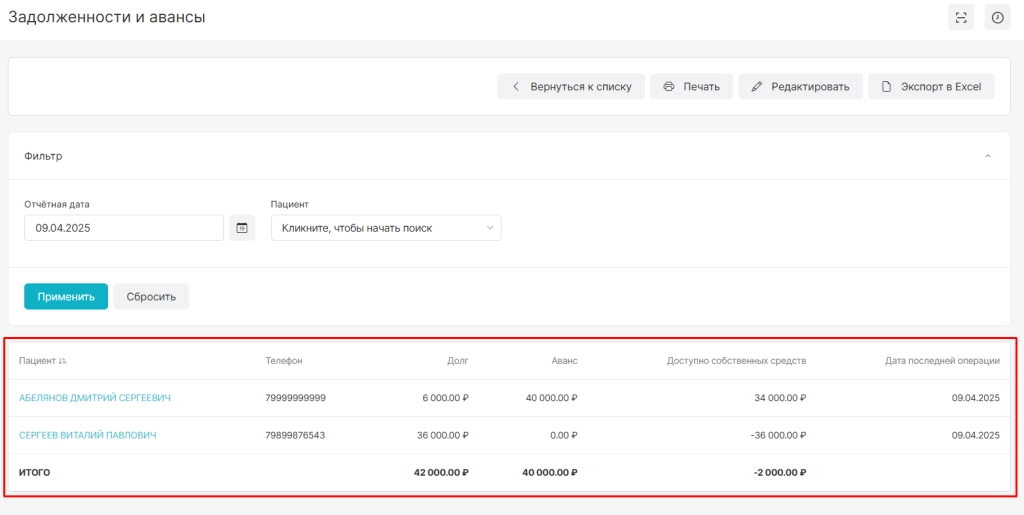Click the sort icon beside Пациент header
Screen dimensions: 1024x515
63,360
